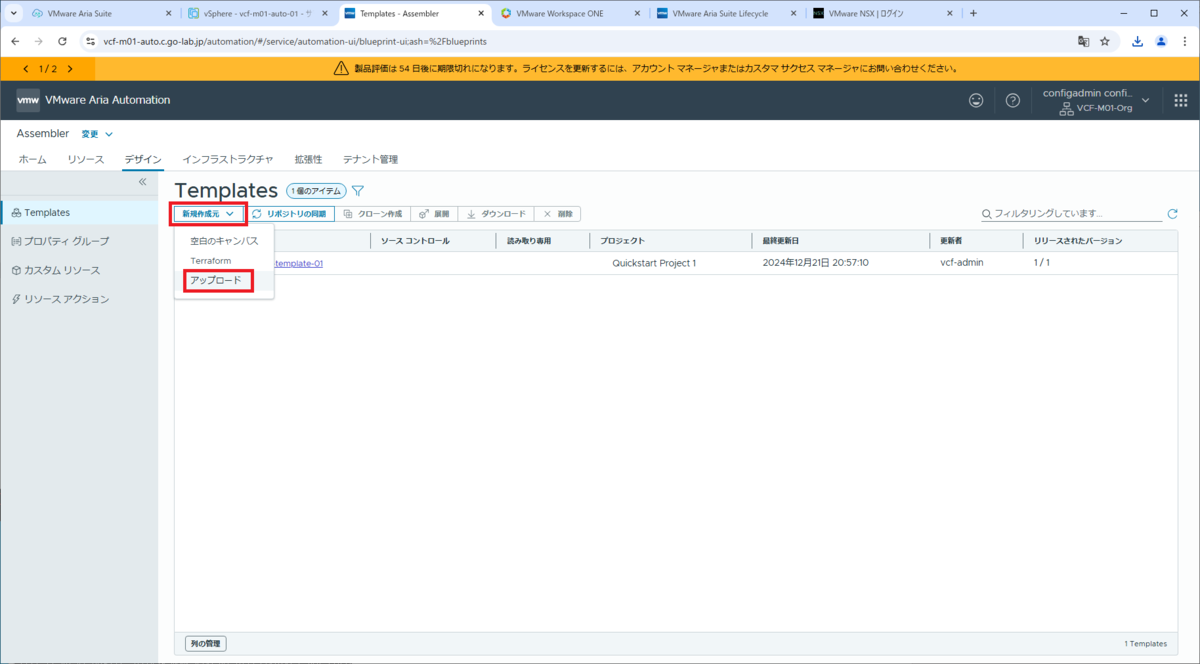Switch to the 拡張性 tab
This screenshot has height=664, width=1200.
(308, 159)
